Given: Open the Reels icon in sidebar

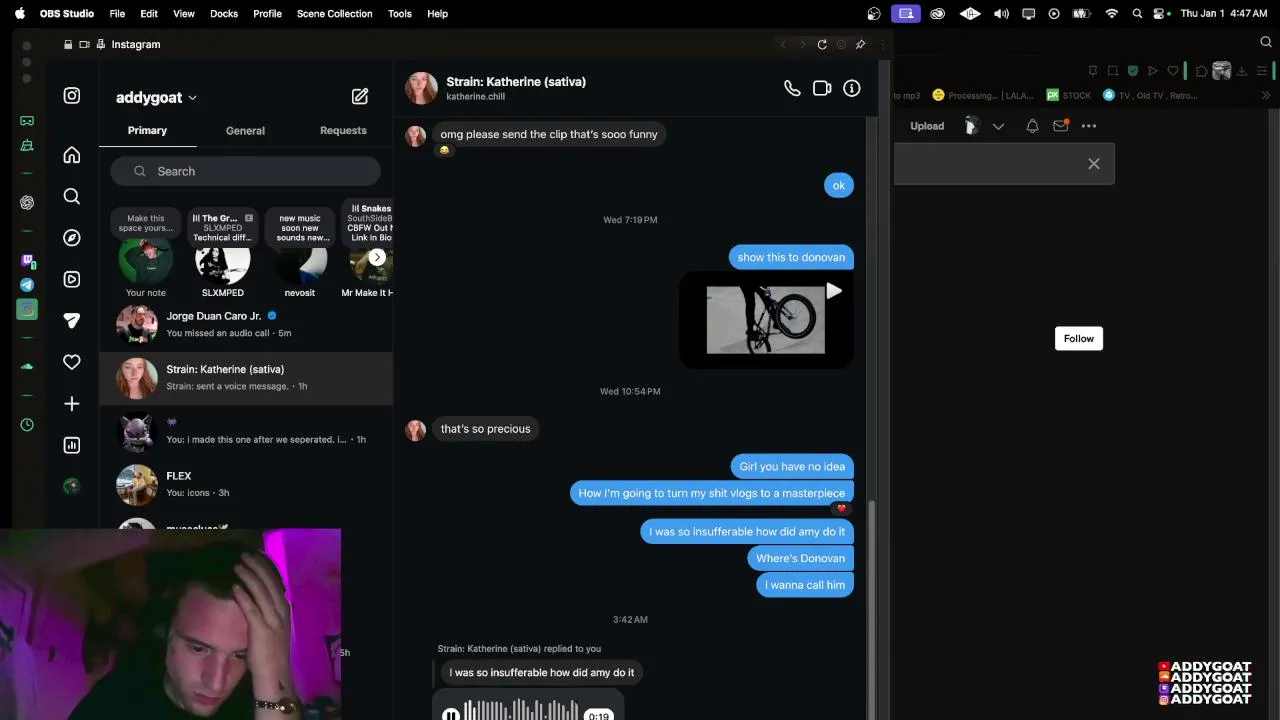Looking at the screenshot, I should click(x=72, y=279).
